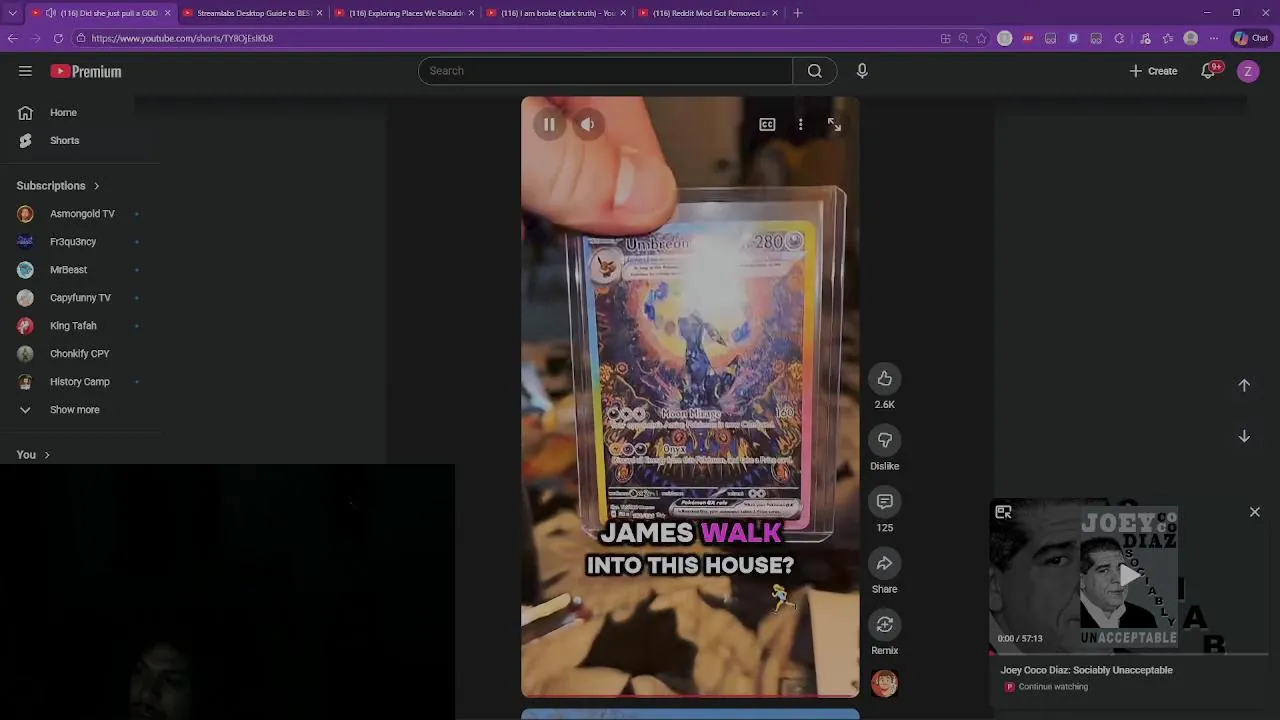Open the comments with 125 count
1280x720 pixels.
(884, 502)
